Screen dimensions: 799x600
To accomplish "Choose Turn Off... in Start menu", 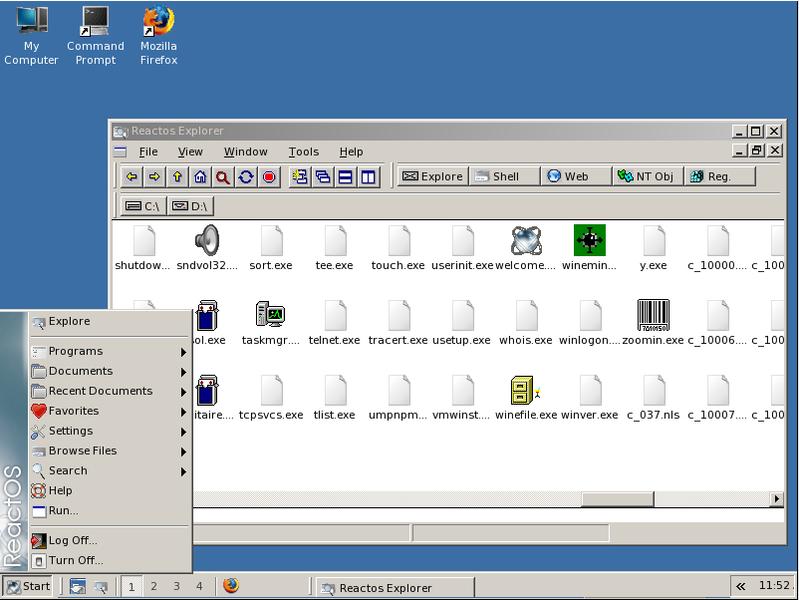I will (x=110, y=560).
